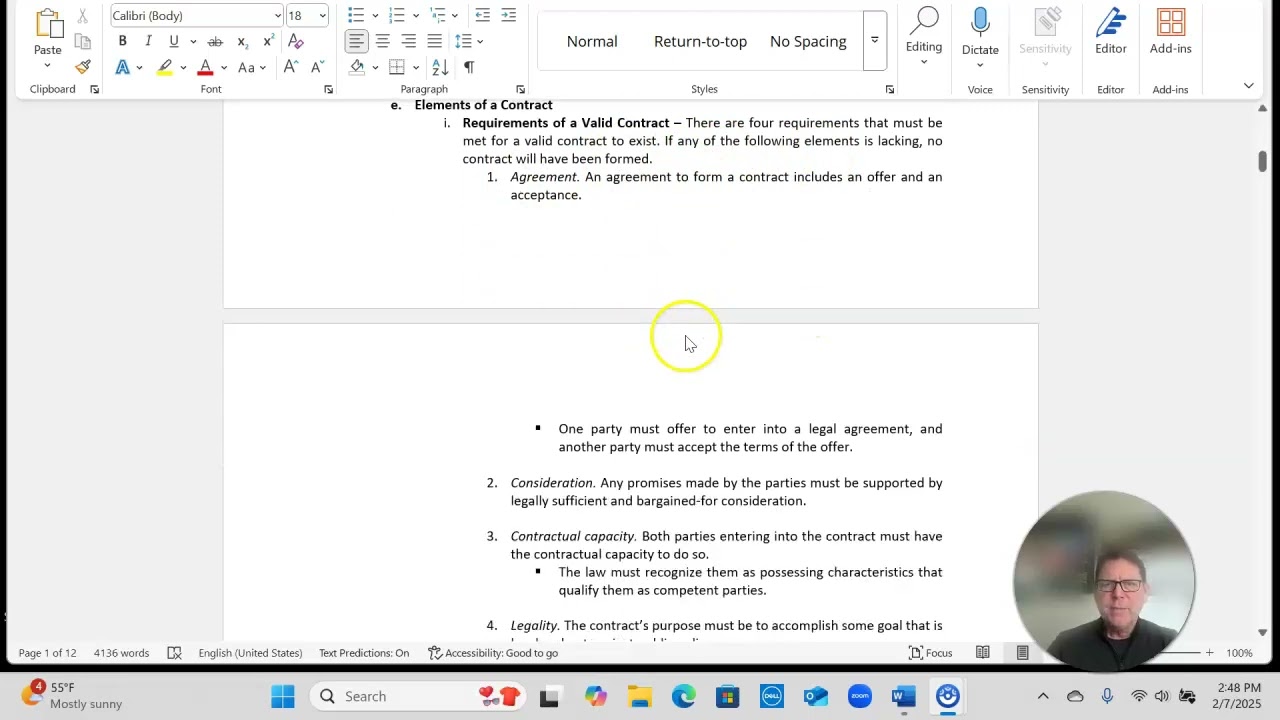
Task: Open the borders dropdown arrow
Action: click(415, 67)
